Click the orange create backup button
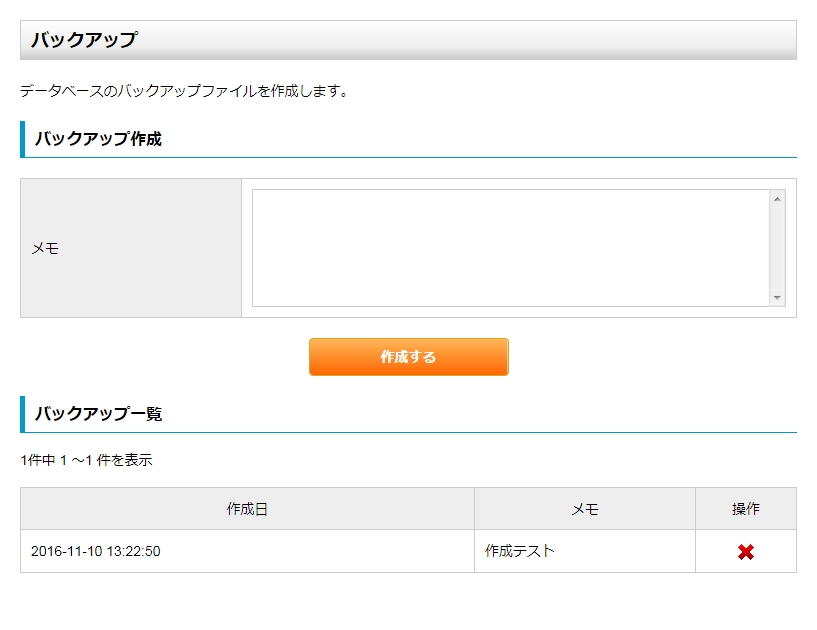817x630 pixels. 408,356
